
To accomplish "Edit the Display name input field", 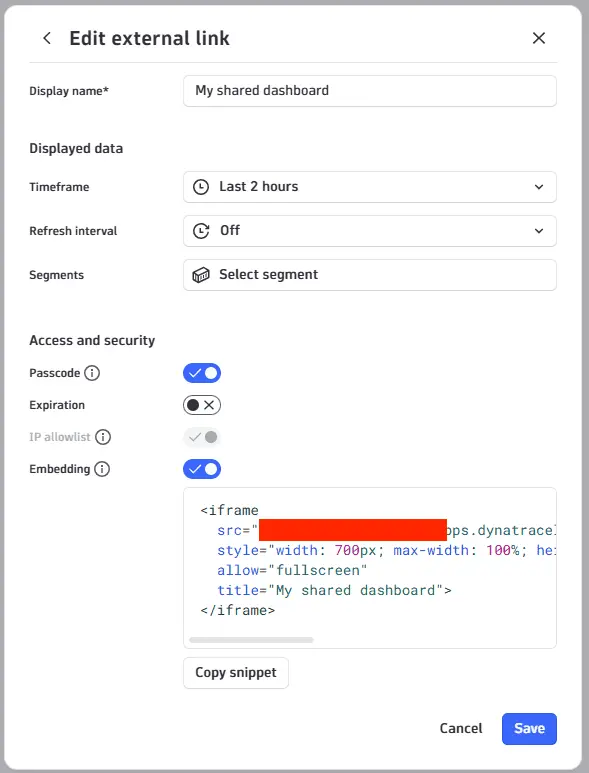I will (370, 91).
